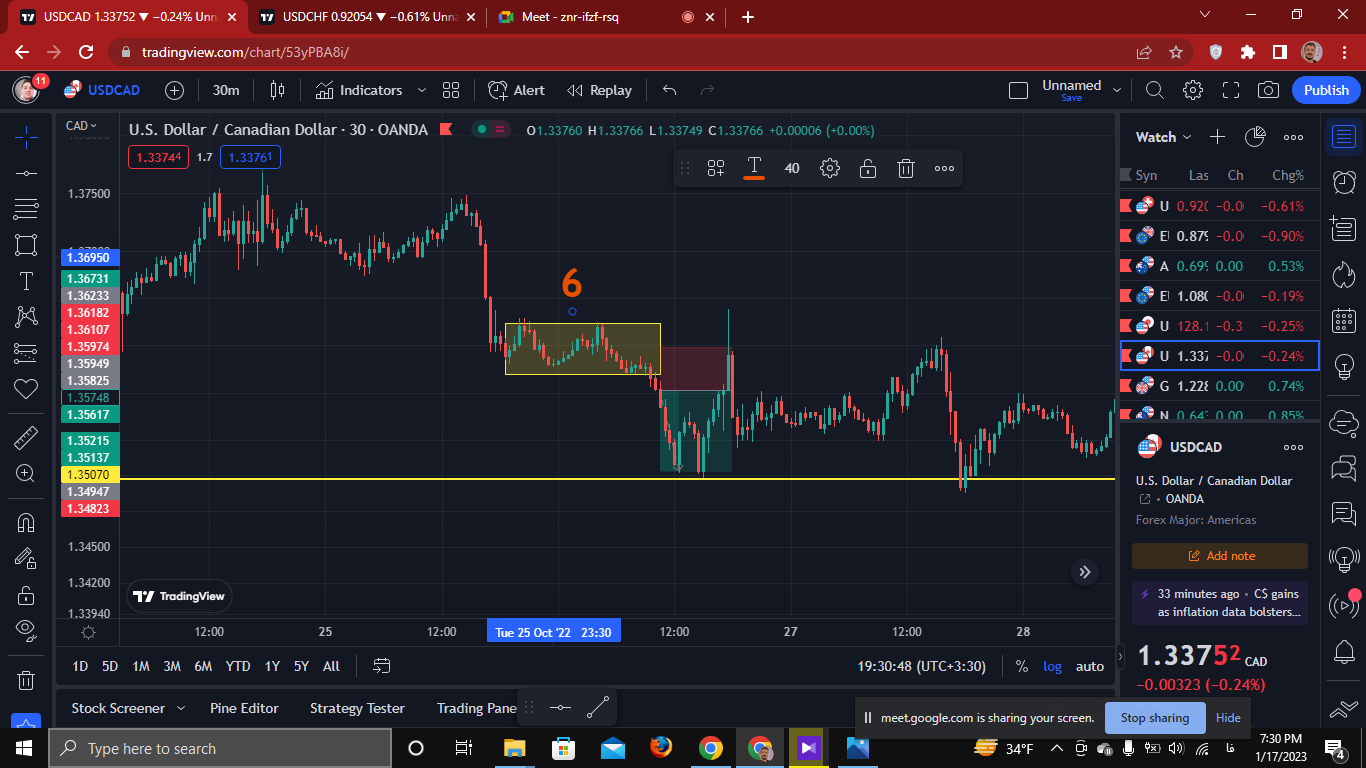Image resolution: width=1366 pixels, height=768 pixels.
Task: Expand the Indicators favorites dropdown arrow
Action: click(422, 90)
